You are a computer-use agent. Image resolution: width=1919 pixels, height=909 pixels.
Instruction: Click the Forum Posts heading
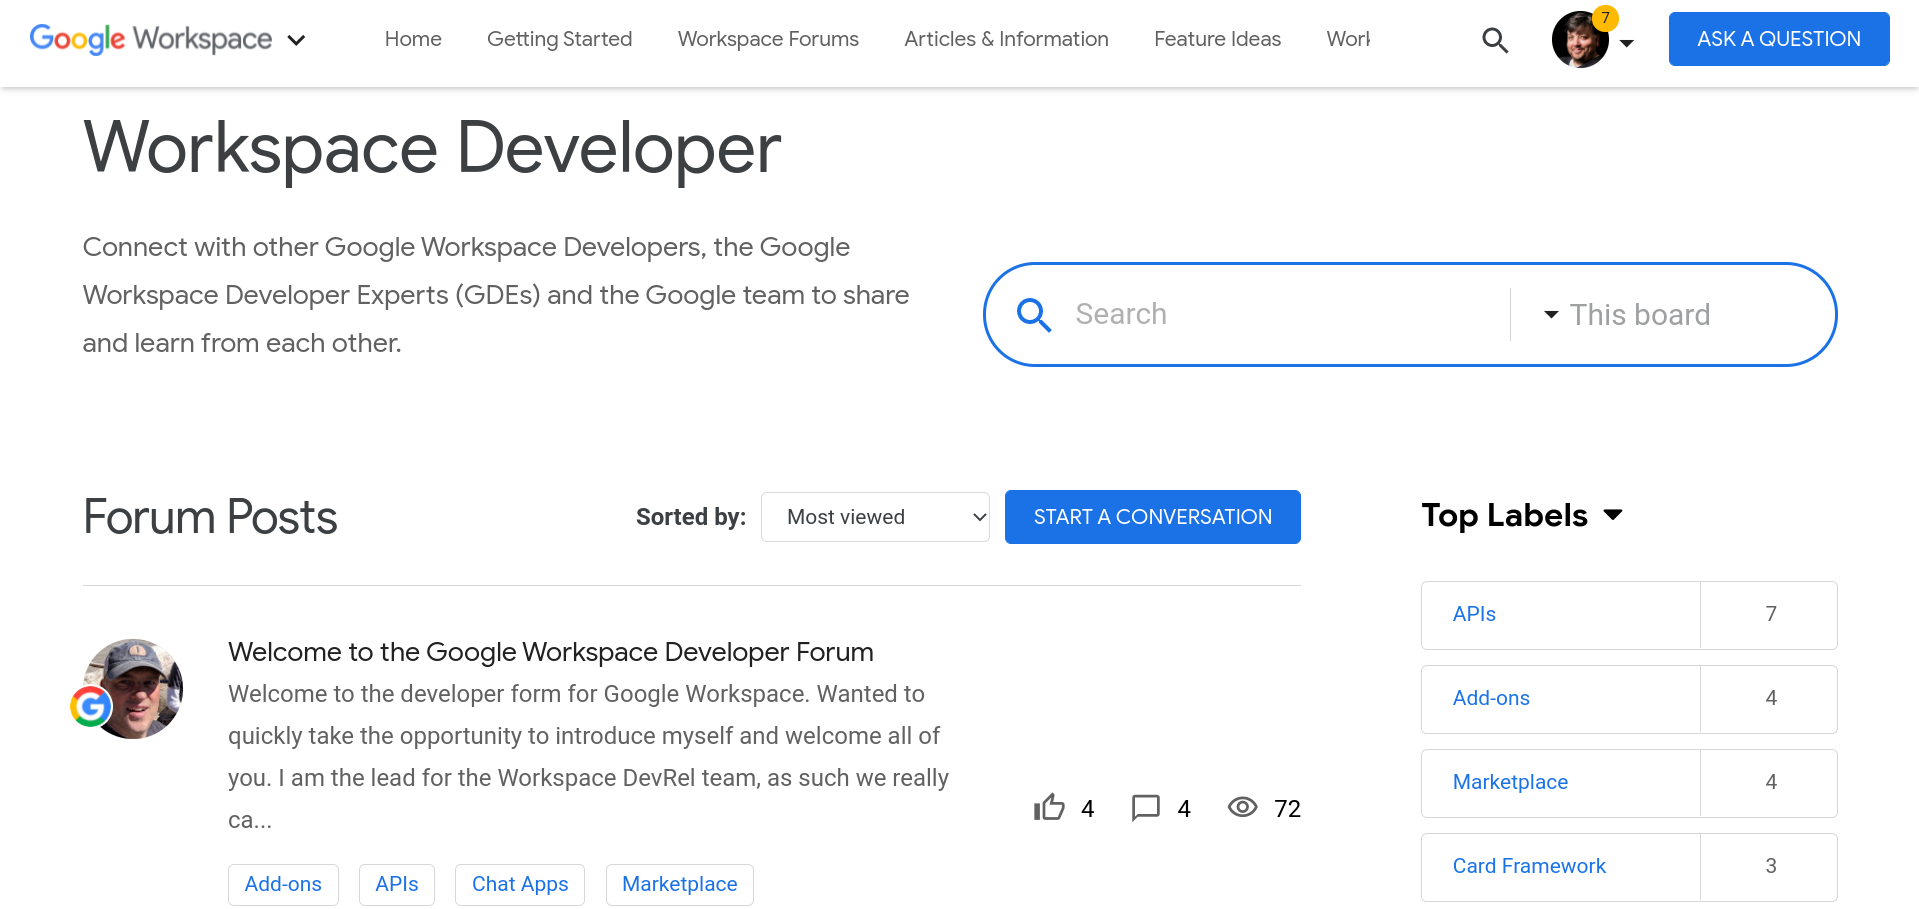coord(210,517)
